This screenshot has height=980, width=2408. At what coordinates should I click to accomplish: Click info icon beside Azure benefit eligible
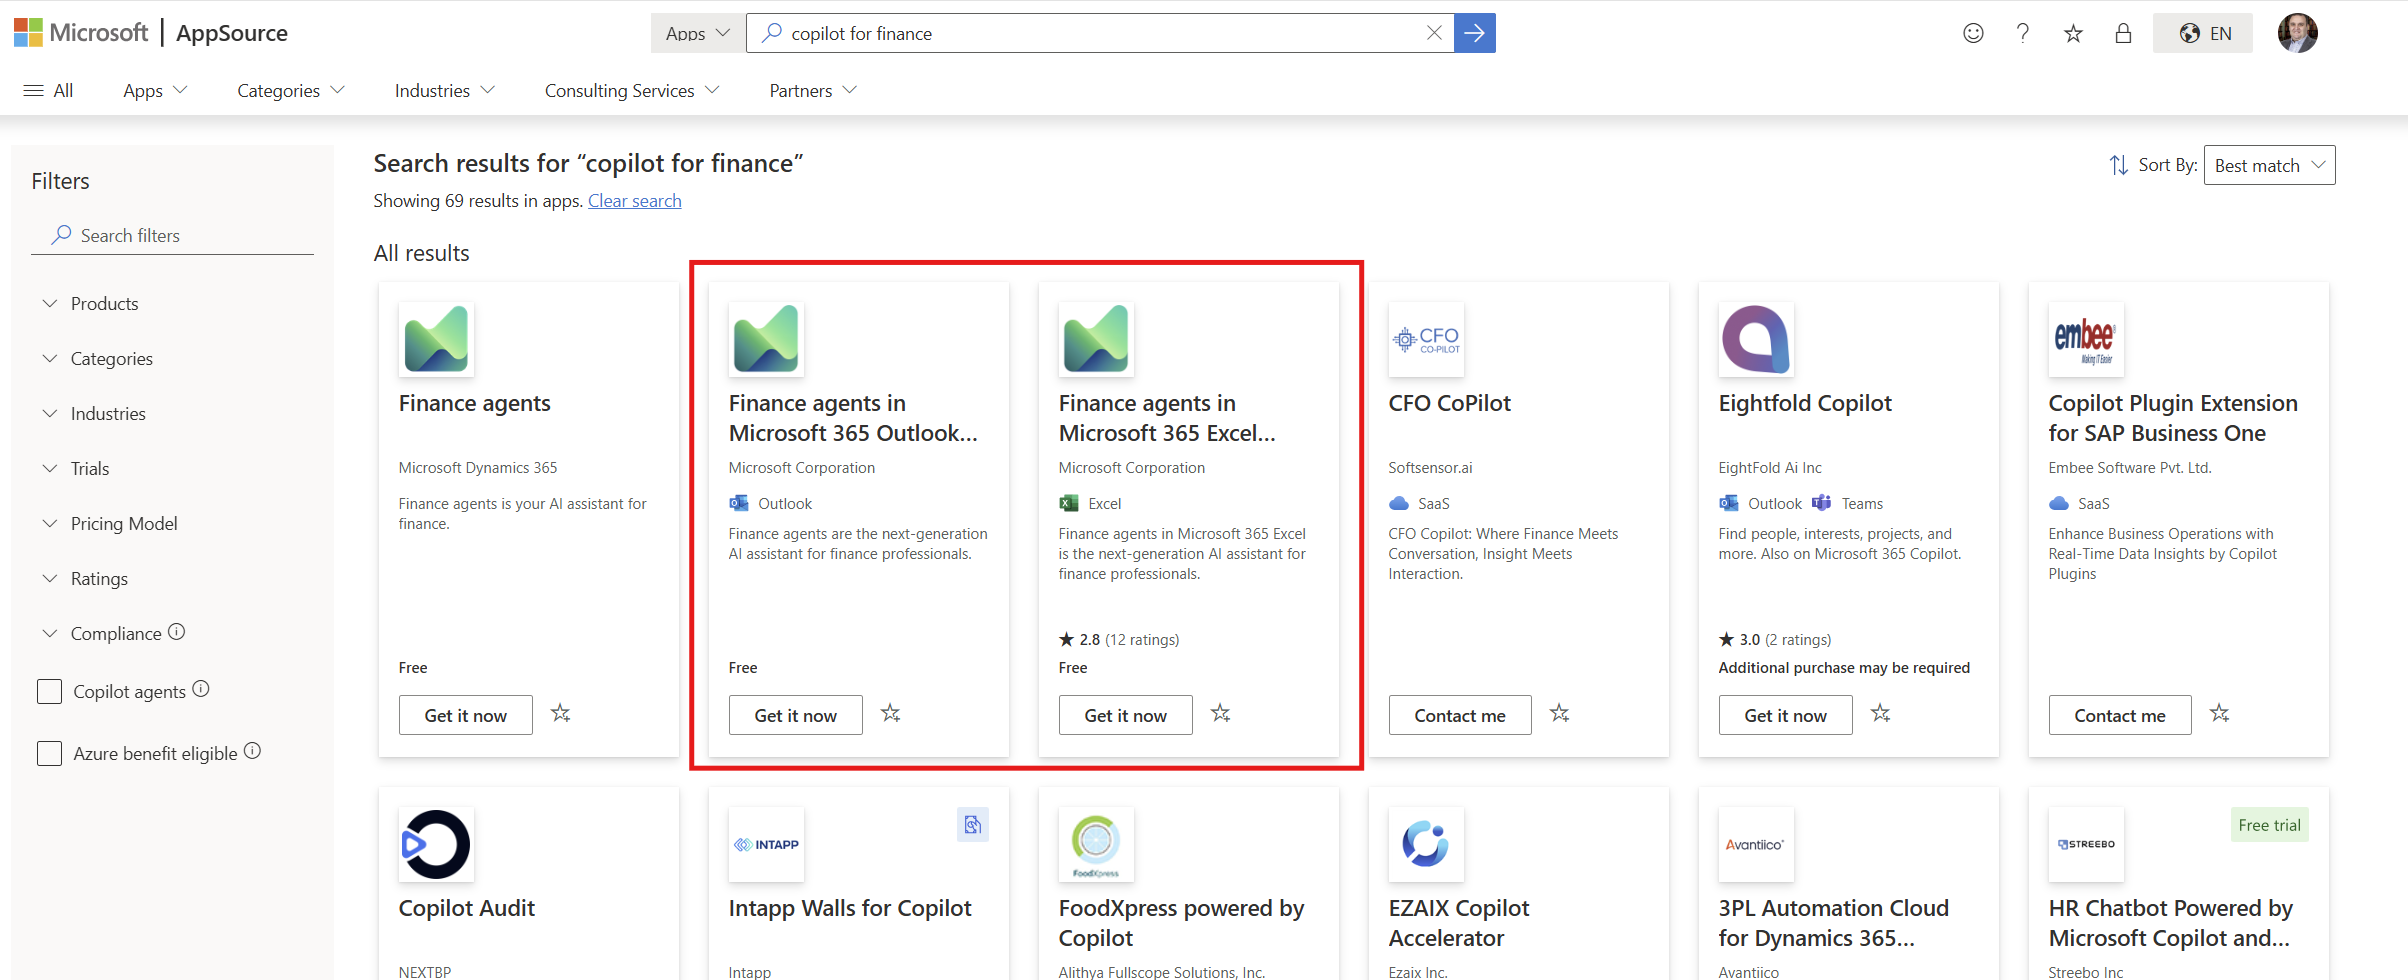click(253, 751)
